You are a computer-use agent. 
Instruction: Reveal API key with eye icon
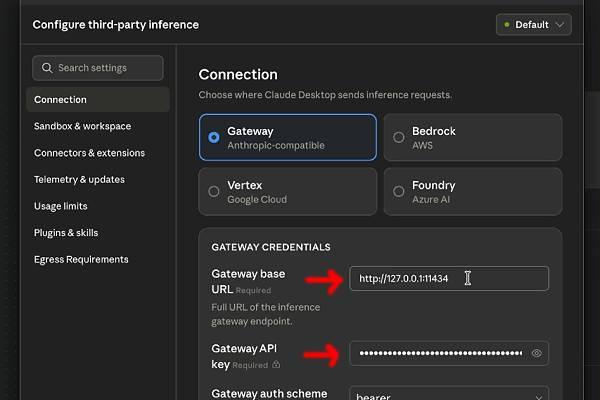[x=536, y=353]
